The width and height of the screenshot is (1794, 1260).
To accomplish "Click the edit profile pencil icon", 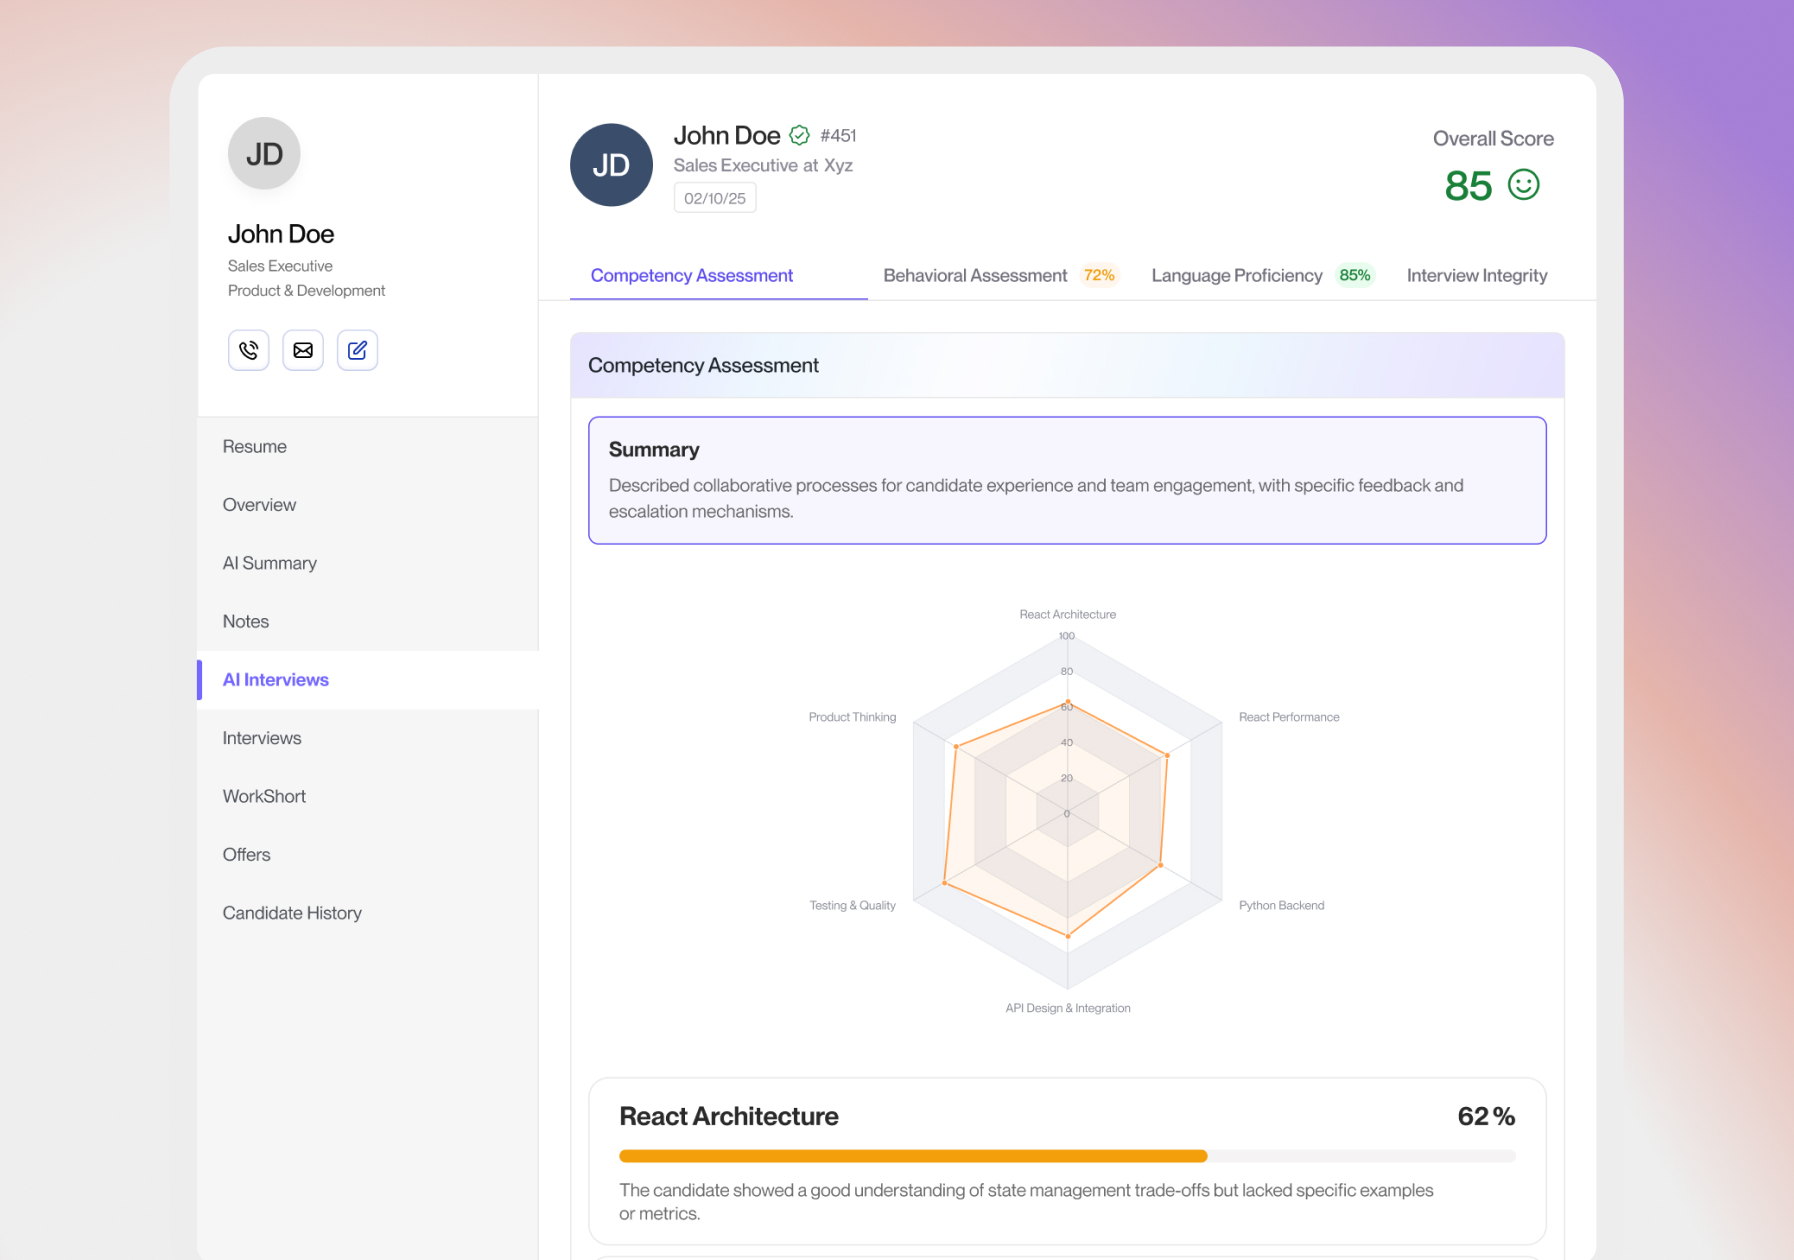I will click(x=357, y=350).
